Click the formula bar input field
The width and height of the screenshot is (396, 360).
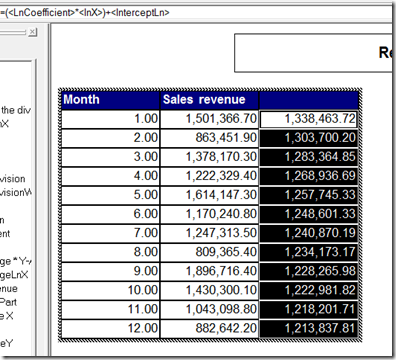[196, 13]
